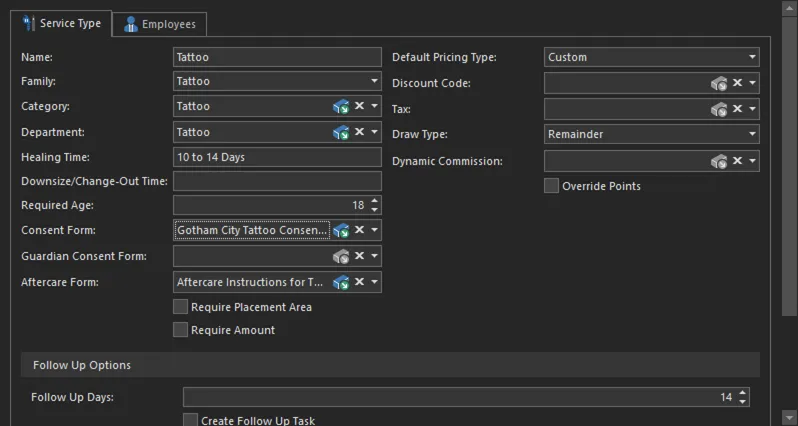The height and width of the screenshot is (426, 798).
Task: Select the Service Type tab
Action: (x=61, y=23)
